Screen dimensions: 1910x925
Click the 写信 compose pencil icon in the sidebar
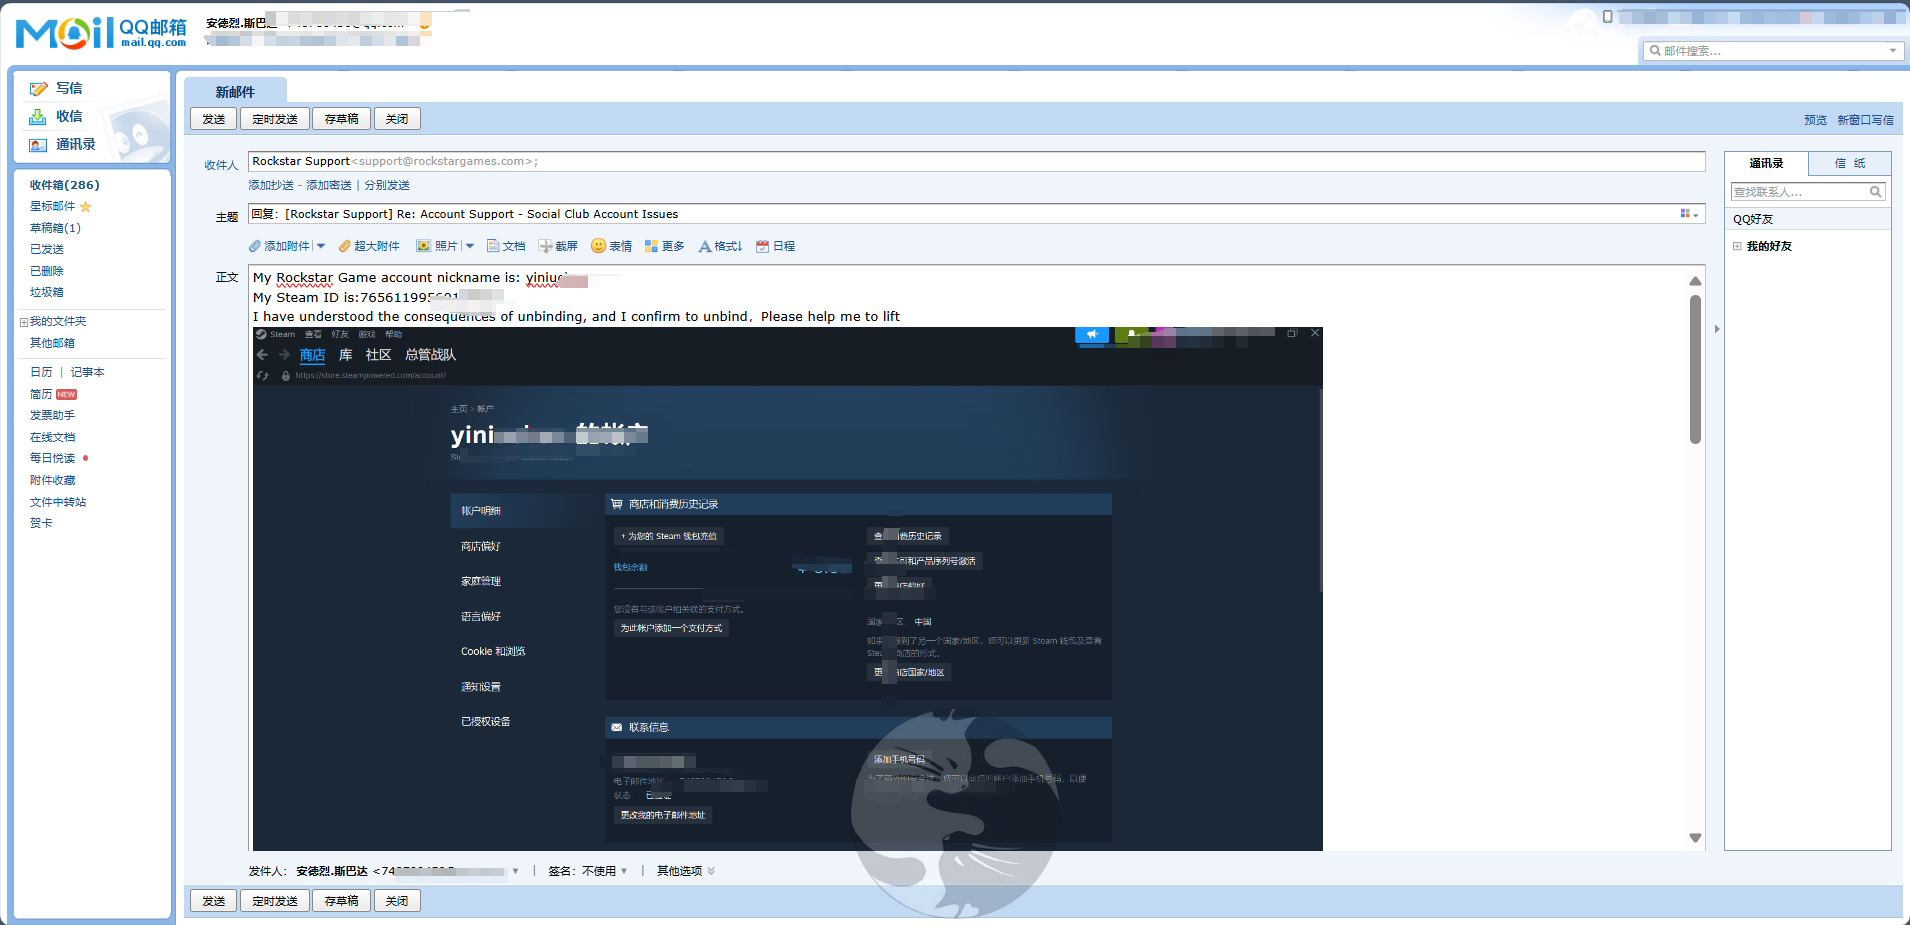(x=38, y=89)
